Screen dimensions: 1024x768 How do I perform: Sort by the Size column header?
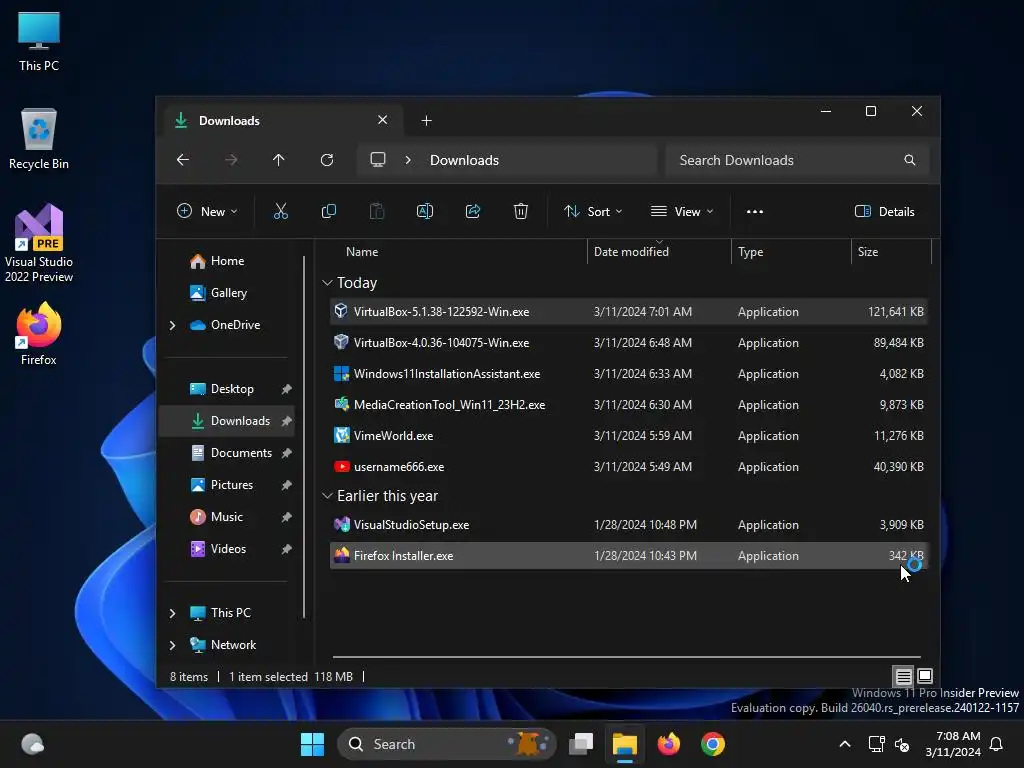pyautogui.click(x=891, y=251)
